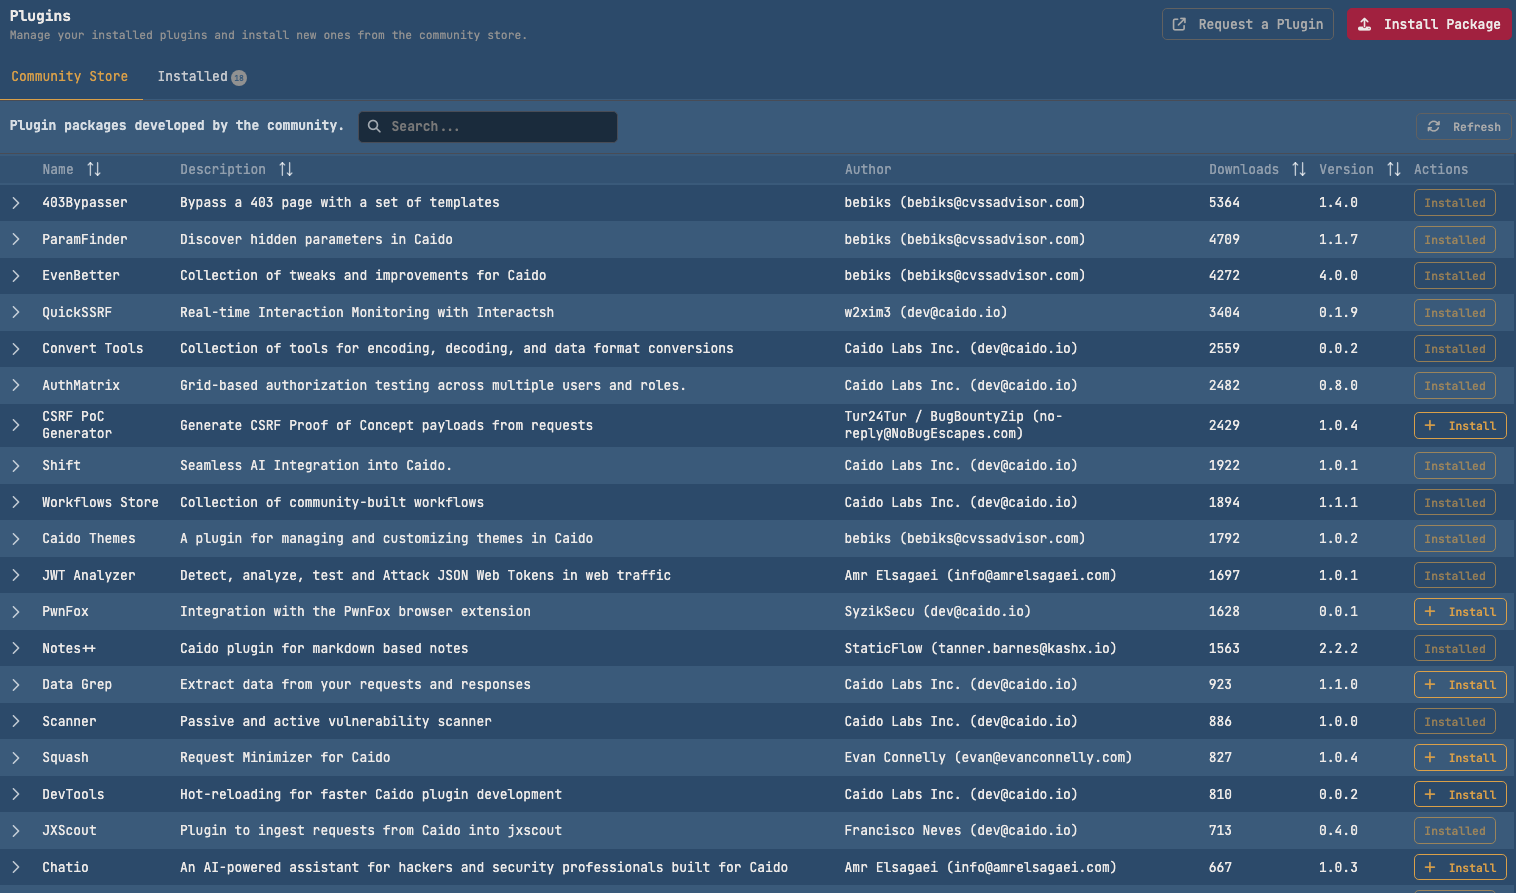Install the DevTools plugin
1516x893 pixels.
click(1460, 794)
